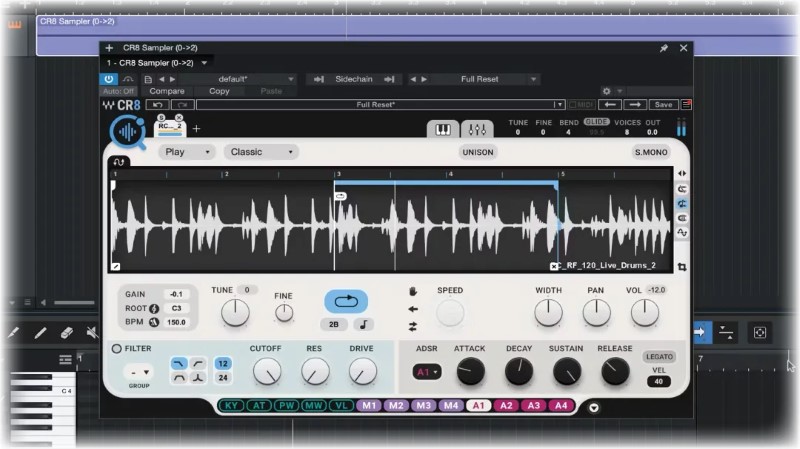The height and width of the screenshot is (449, 800).
Task: Select the high-pass filter shape
Action: click(x=198, y=363)
